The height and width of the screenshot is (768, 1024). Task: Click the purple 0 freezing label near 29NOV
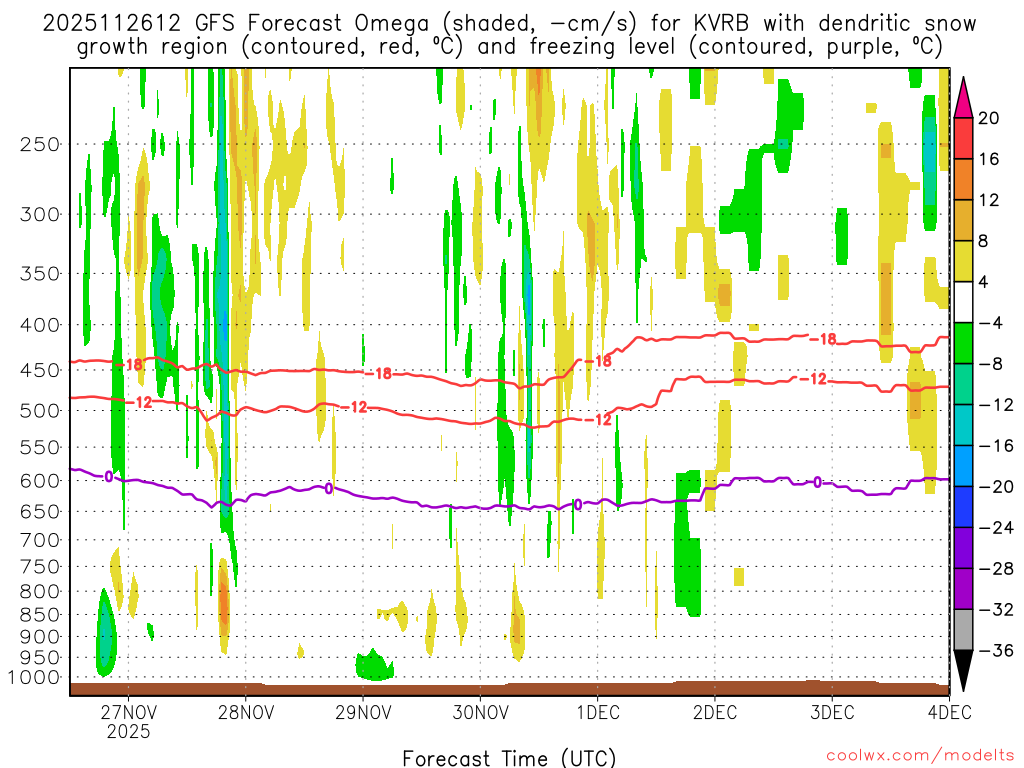point(328,488)
